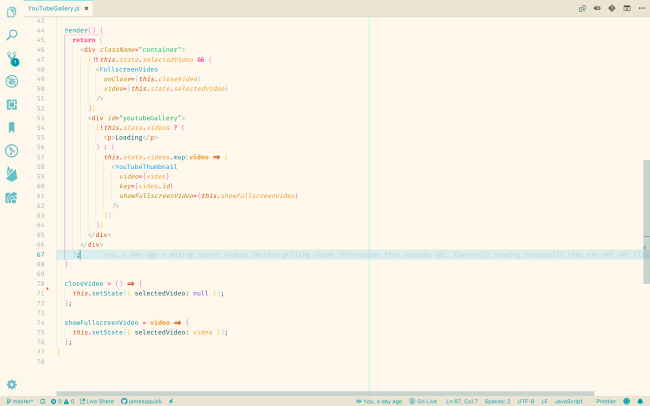Open the Bookmarks panel in activity bar
Image resolution: width=650 pixels, height=406 pixels.
[12, 127]
